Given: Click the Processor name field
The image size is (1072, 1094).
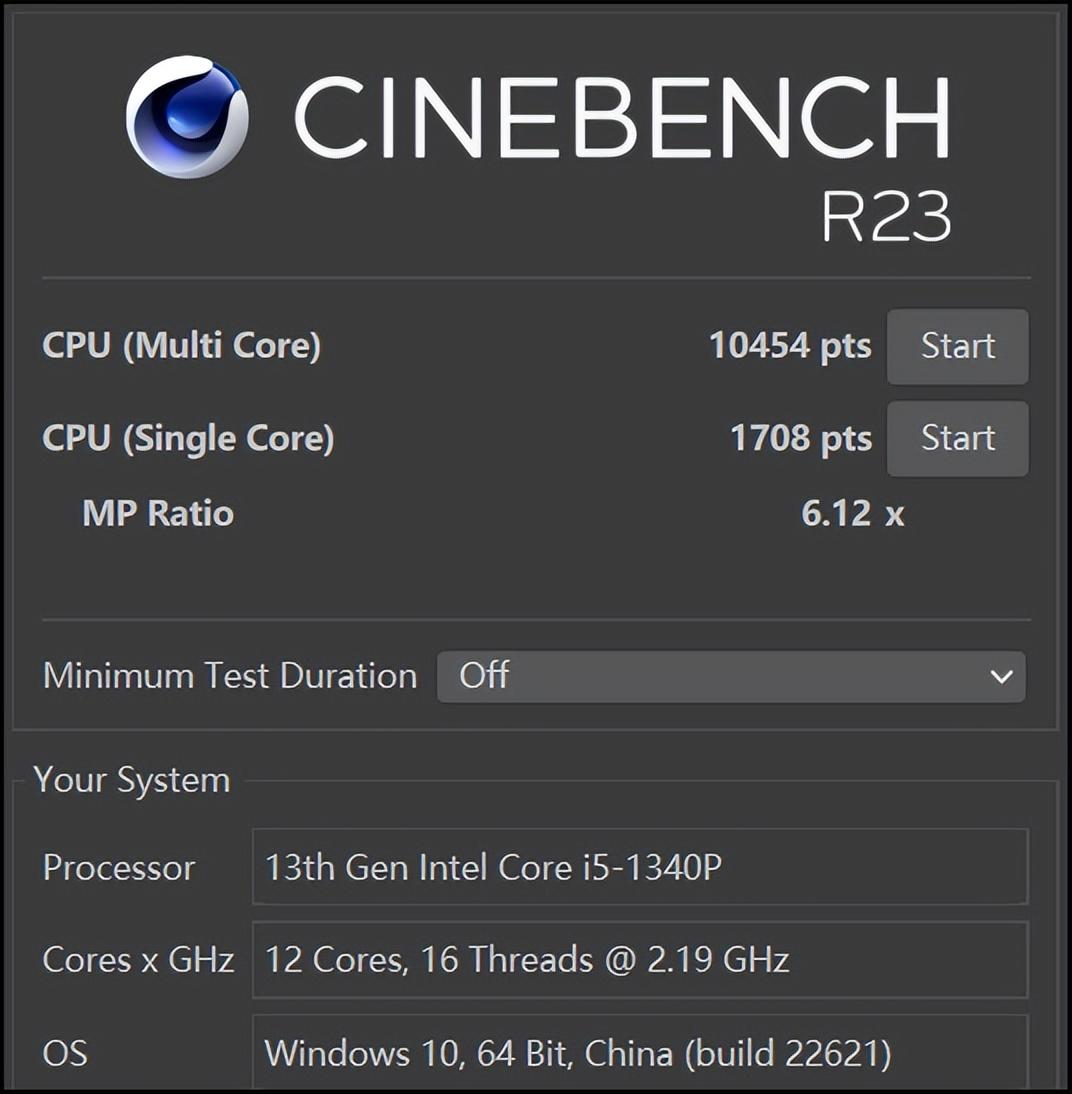Looking at the screenshot, I should [x=640, y=867].
